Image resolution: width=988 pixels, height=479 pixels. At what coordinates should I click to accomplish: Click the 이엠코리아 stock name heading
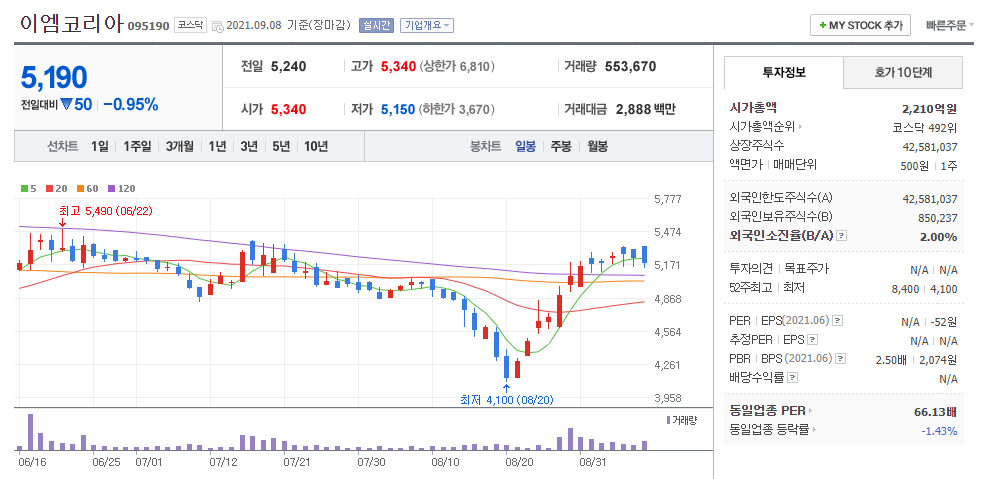(72, 23)
